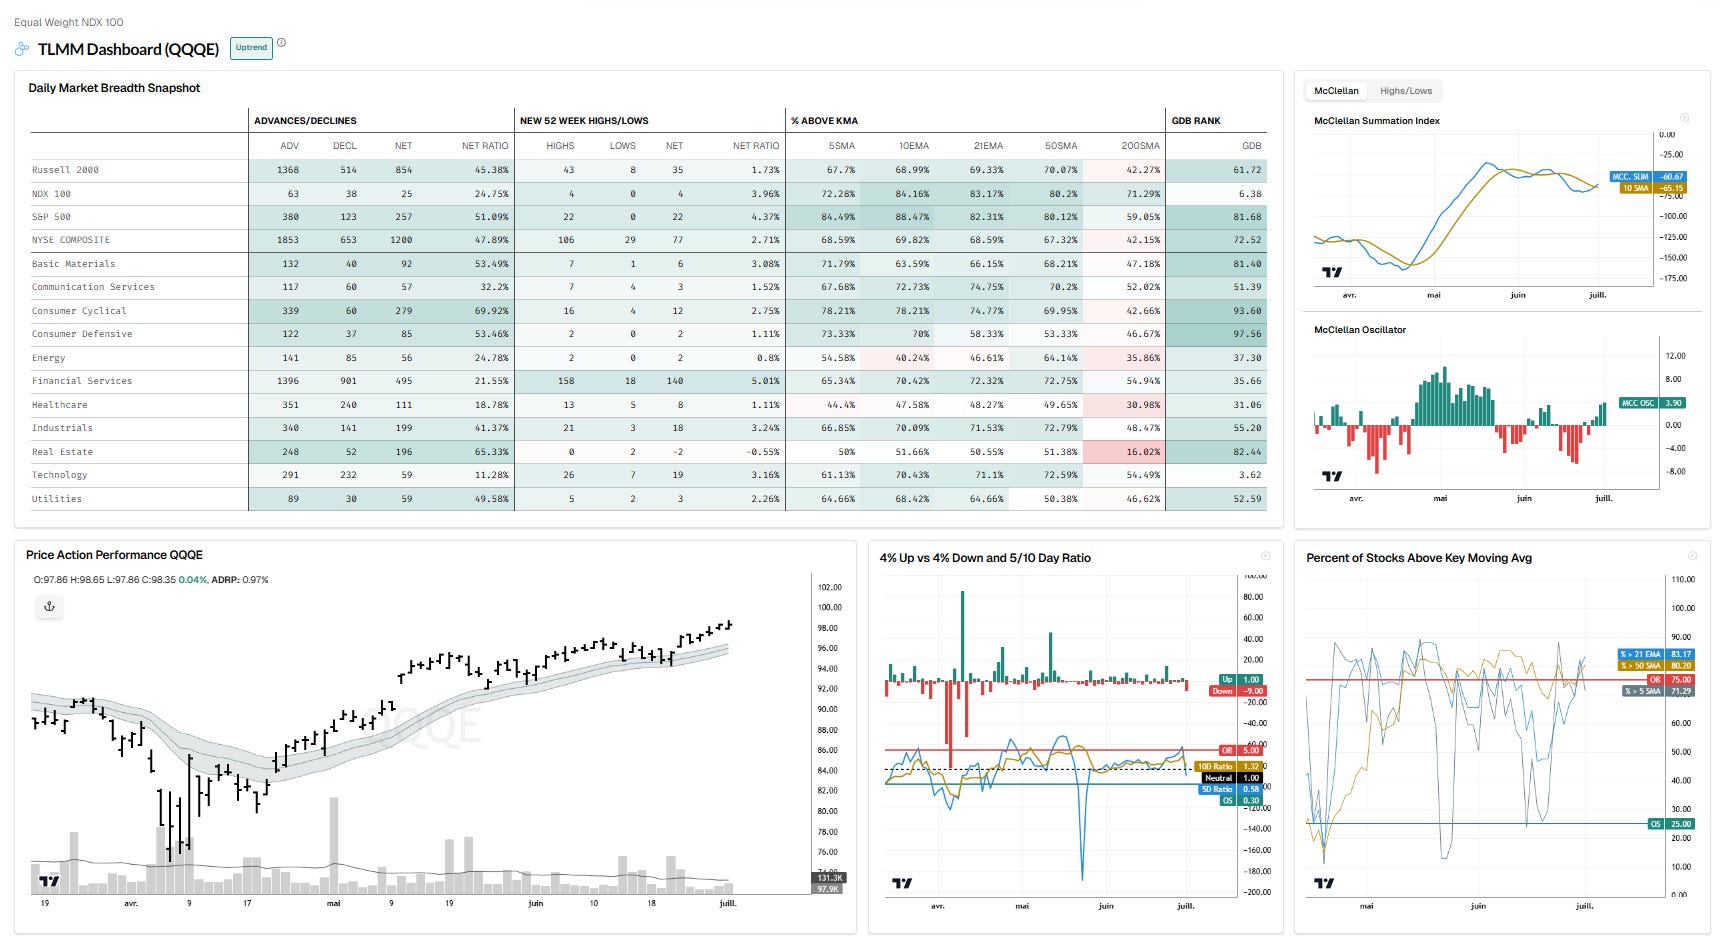Select the NDX 100 row label

[x=51, y=194]
